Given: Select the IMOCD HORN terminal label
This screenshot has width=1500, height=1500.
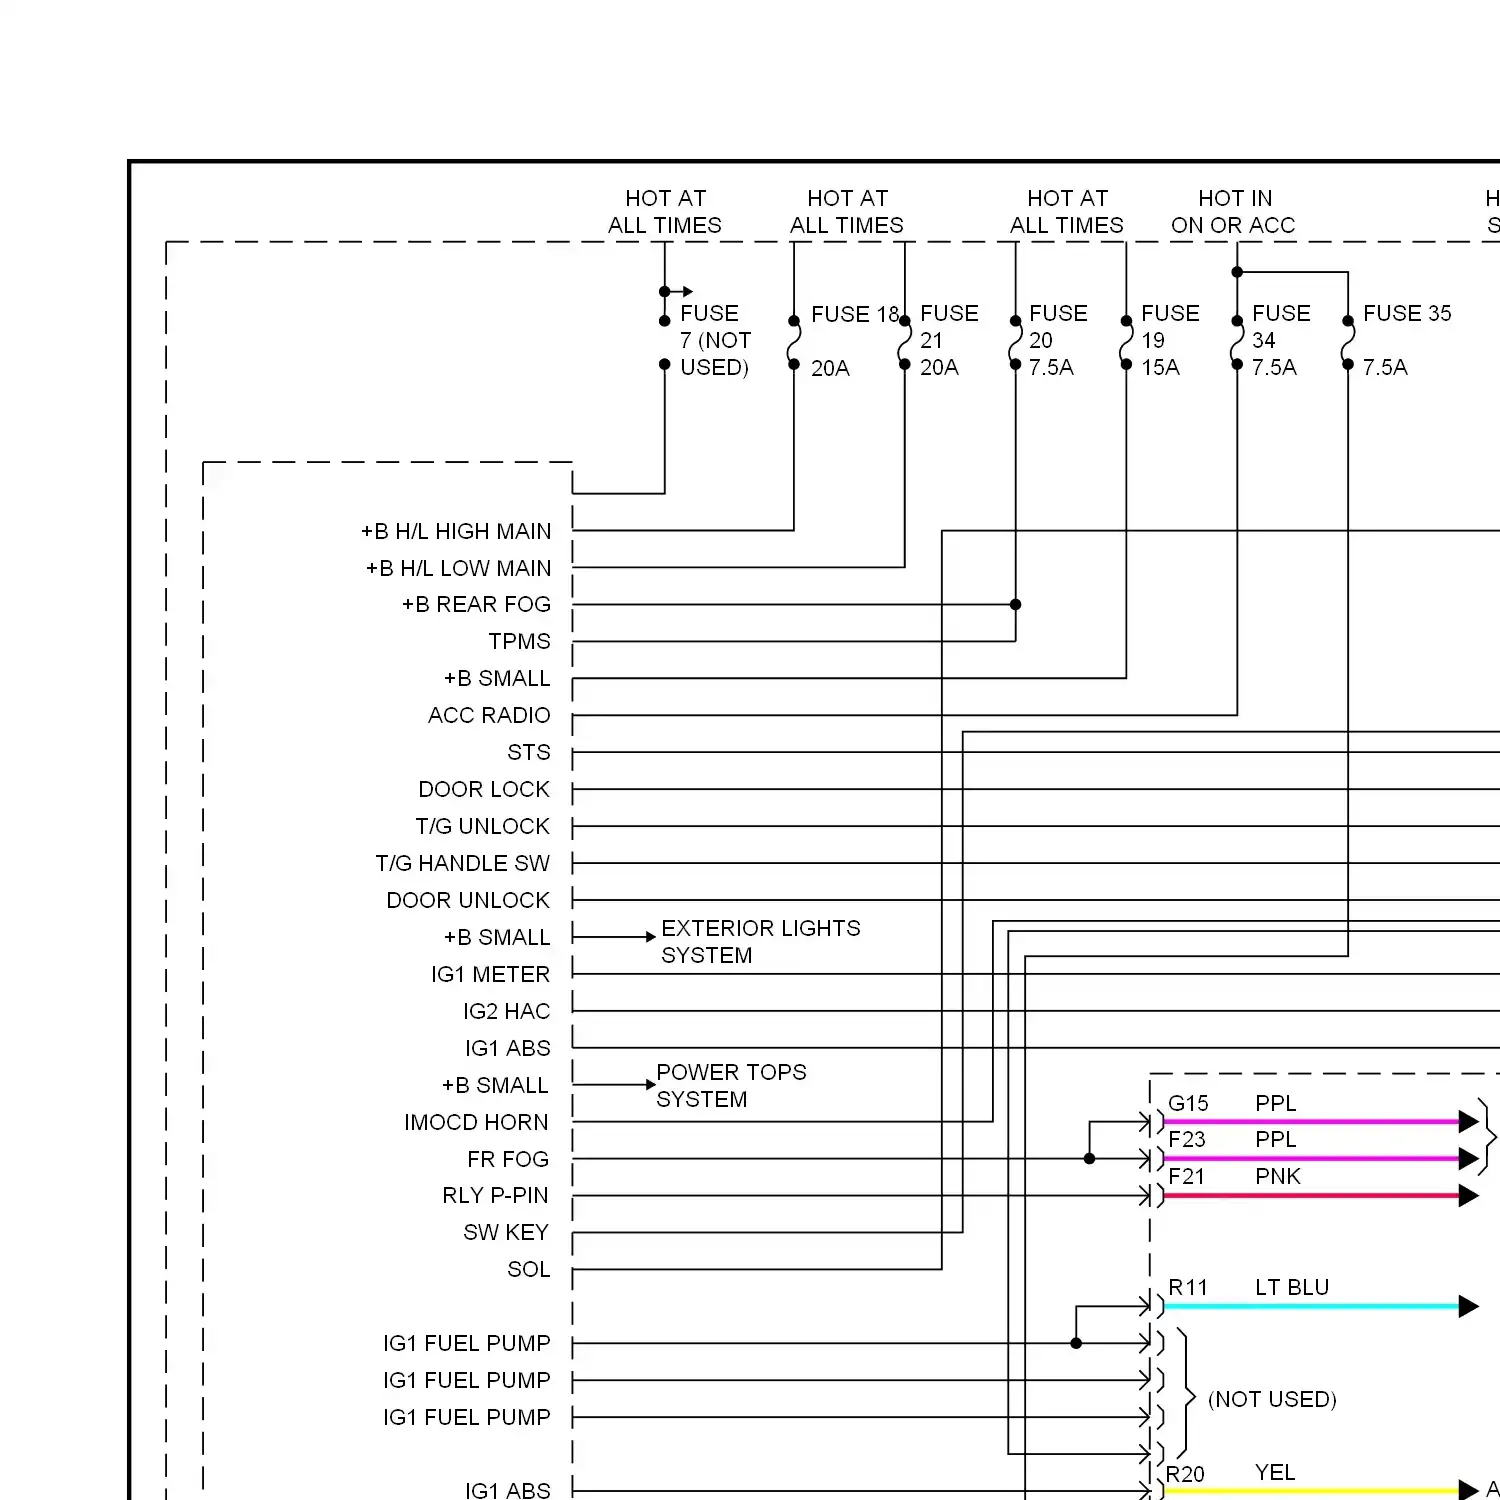Looking at the screenshot, I should point(476,1122).
